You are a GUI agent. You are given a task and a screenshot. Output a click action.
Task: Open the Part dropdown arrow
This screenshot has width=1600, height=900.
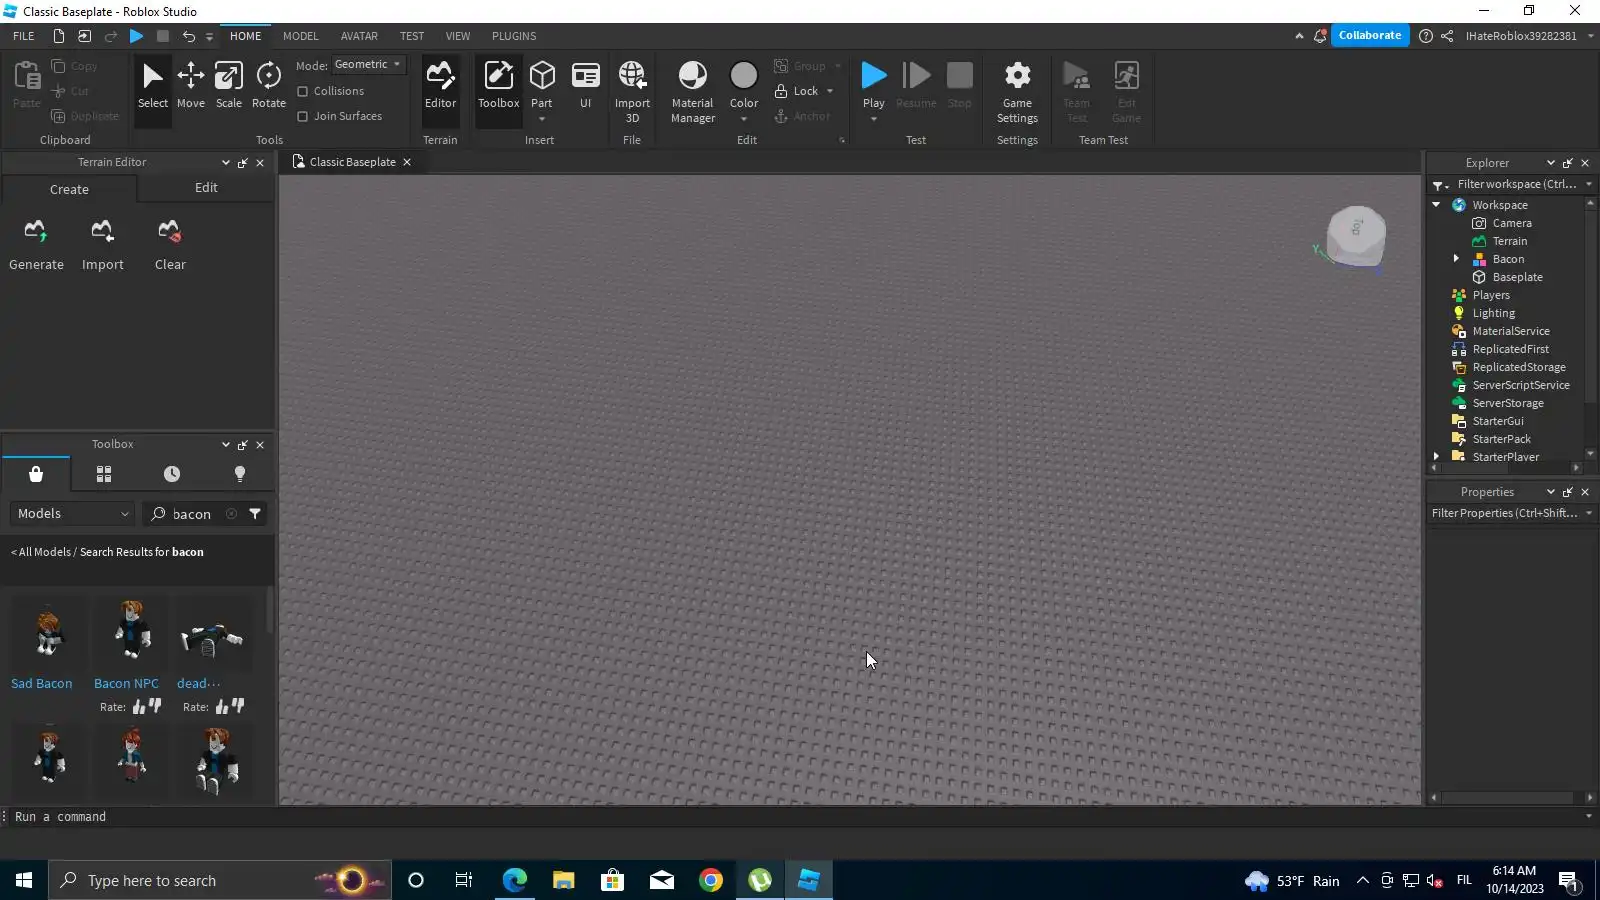point(542,119)
